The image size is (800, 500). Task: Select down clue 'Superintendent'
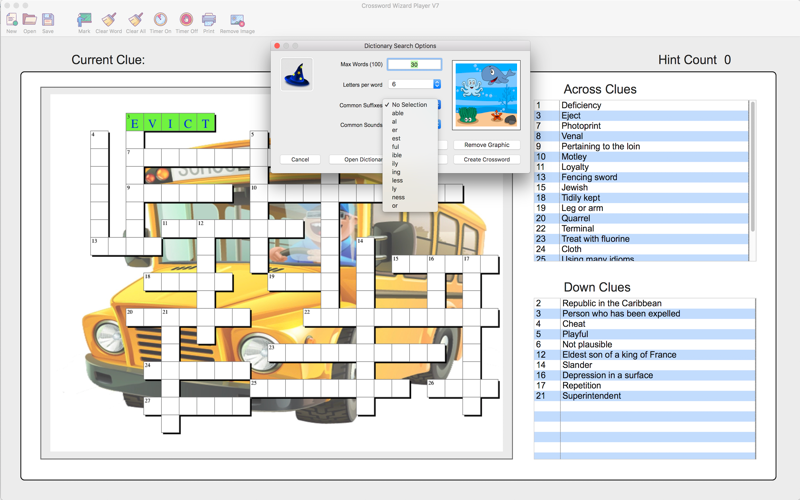[x=644, y=396]
